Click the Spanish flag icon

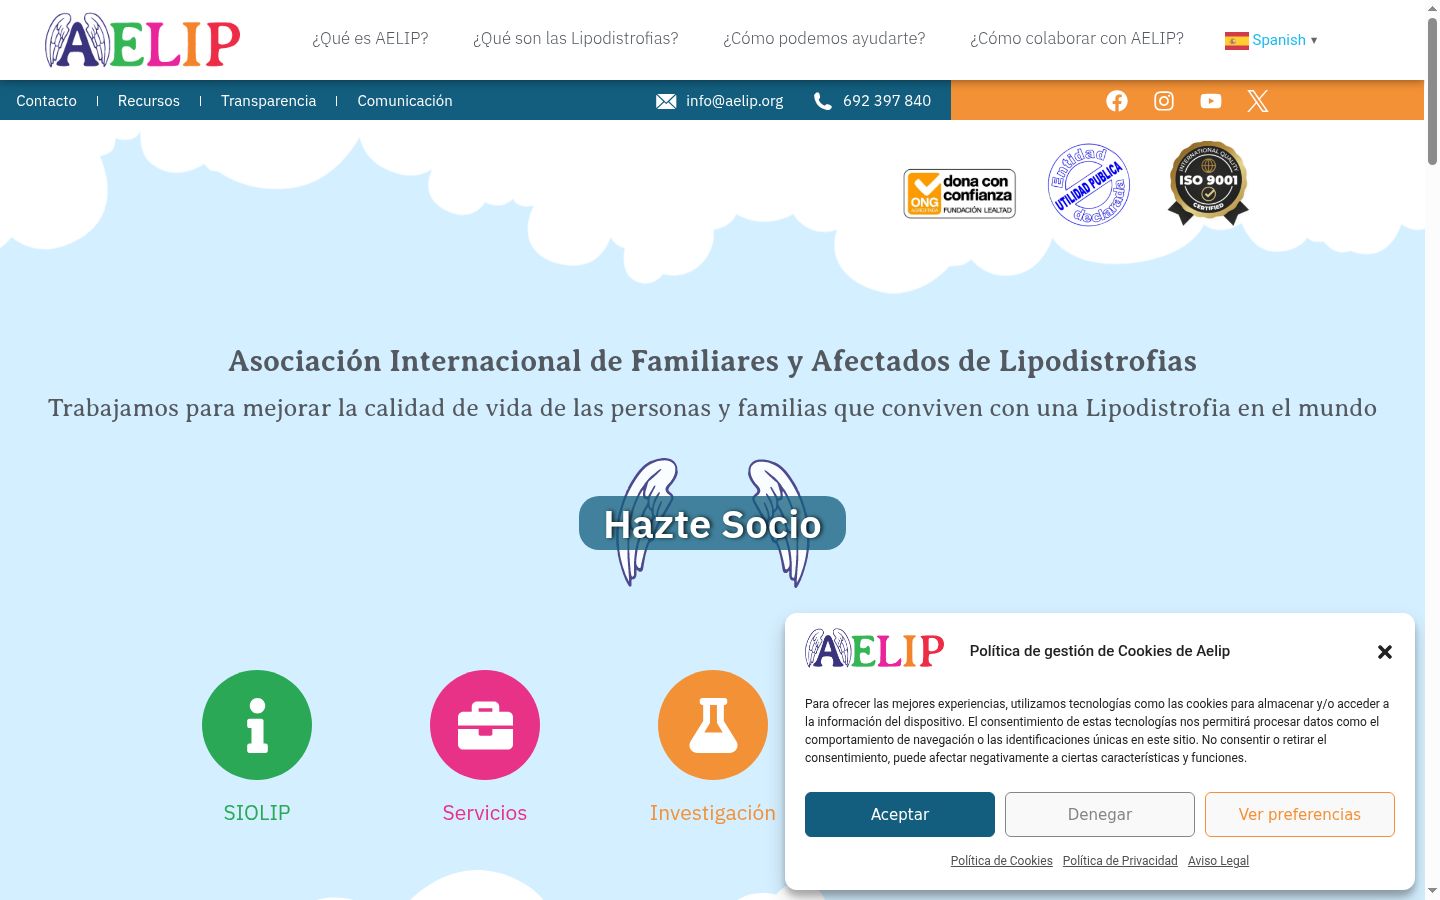pos(1237,40)
